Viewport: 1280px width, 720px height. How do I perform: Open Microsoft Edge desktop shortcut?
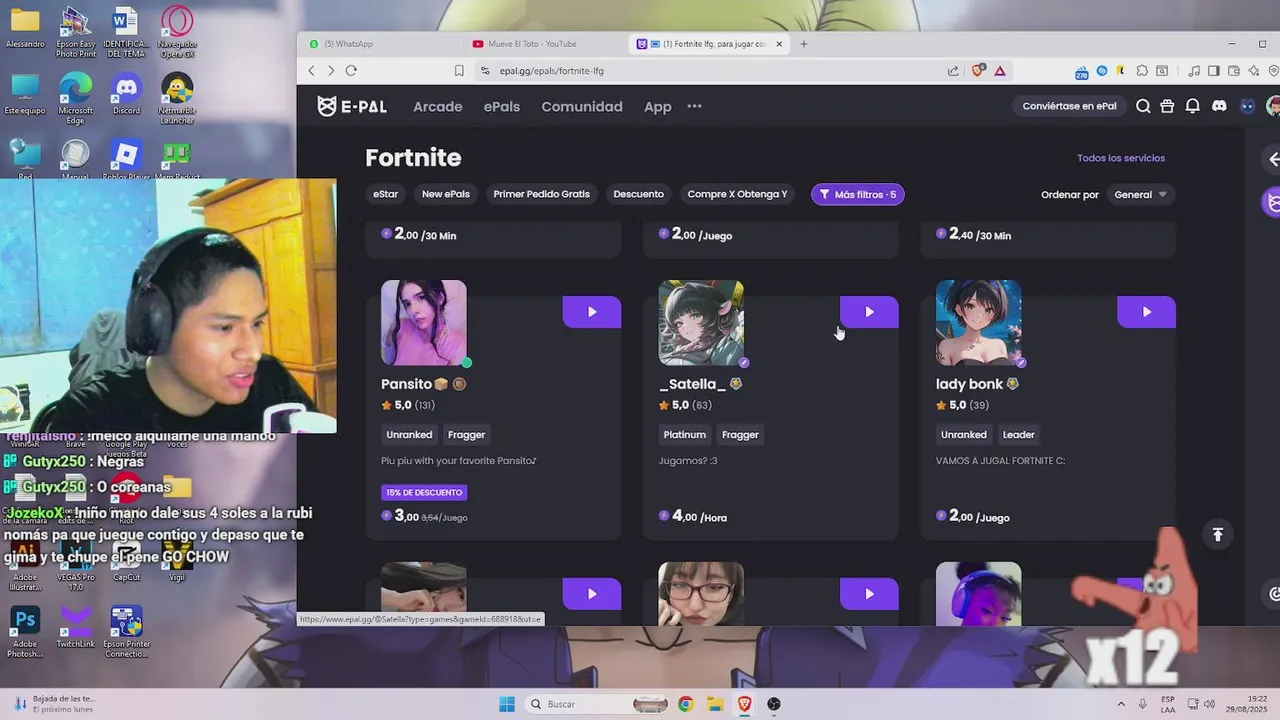click(76, 98)
